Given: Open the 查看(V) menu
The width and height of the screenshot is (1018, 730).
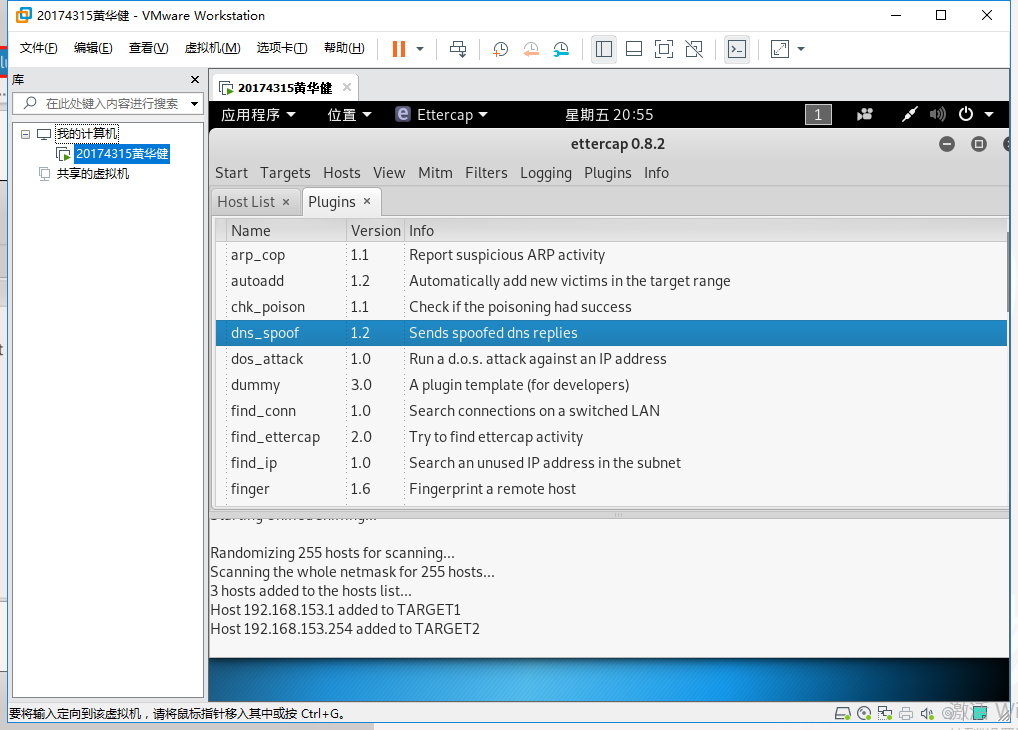Looking at the screenshot, I should pyautogui.click(x=148, y=48).
